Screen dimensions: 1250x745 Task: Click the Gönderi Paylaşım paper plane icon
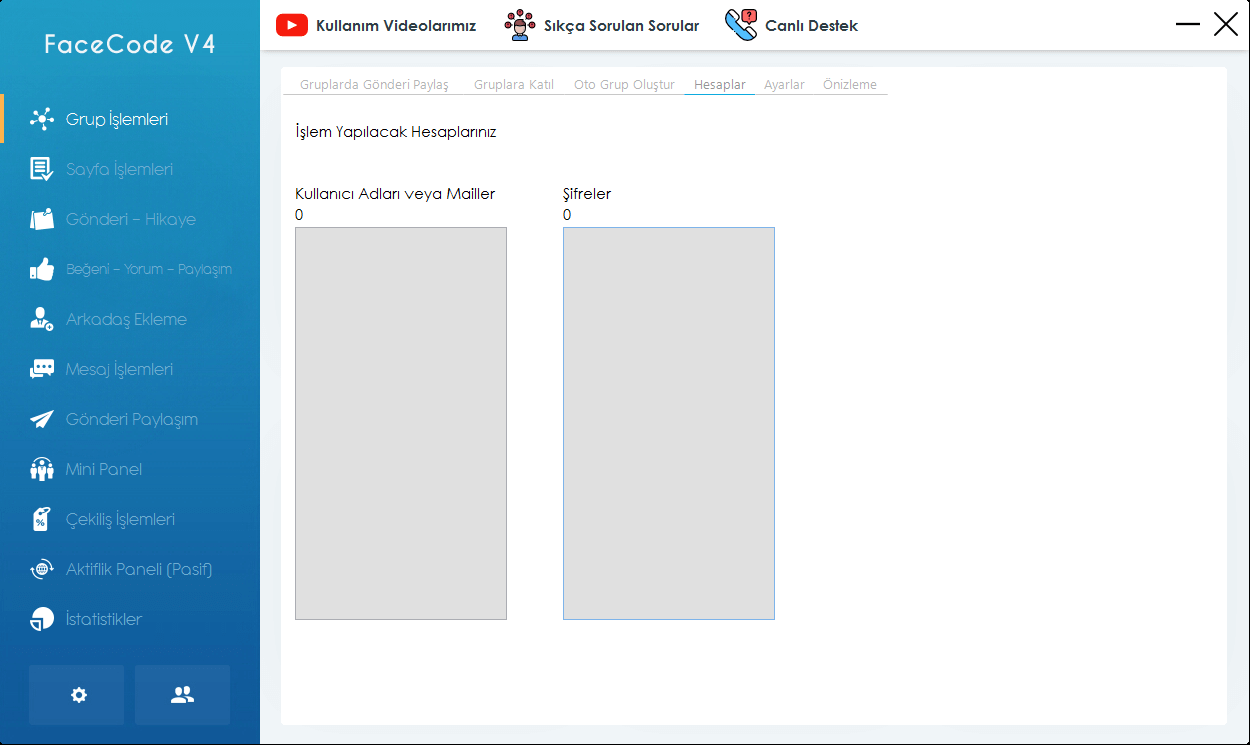(x=42, y=419)
